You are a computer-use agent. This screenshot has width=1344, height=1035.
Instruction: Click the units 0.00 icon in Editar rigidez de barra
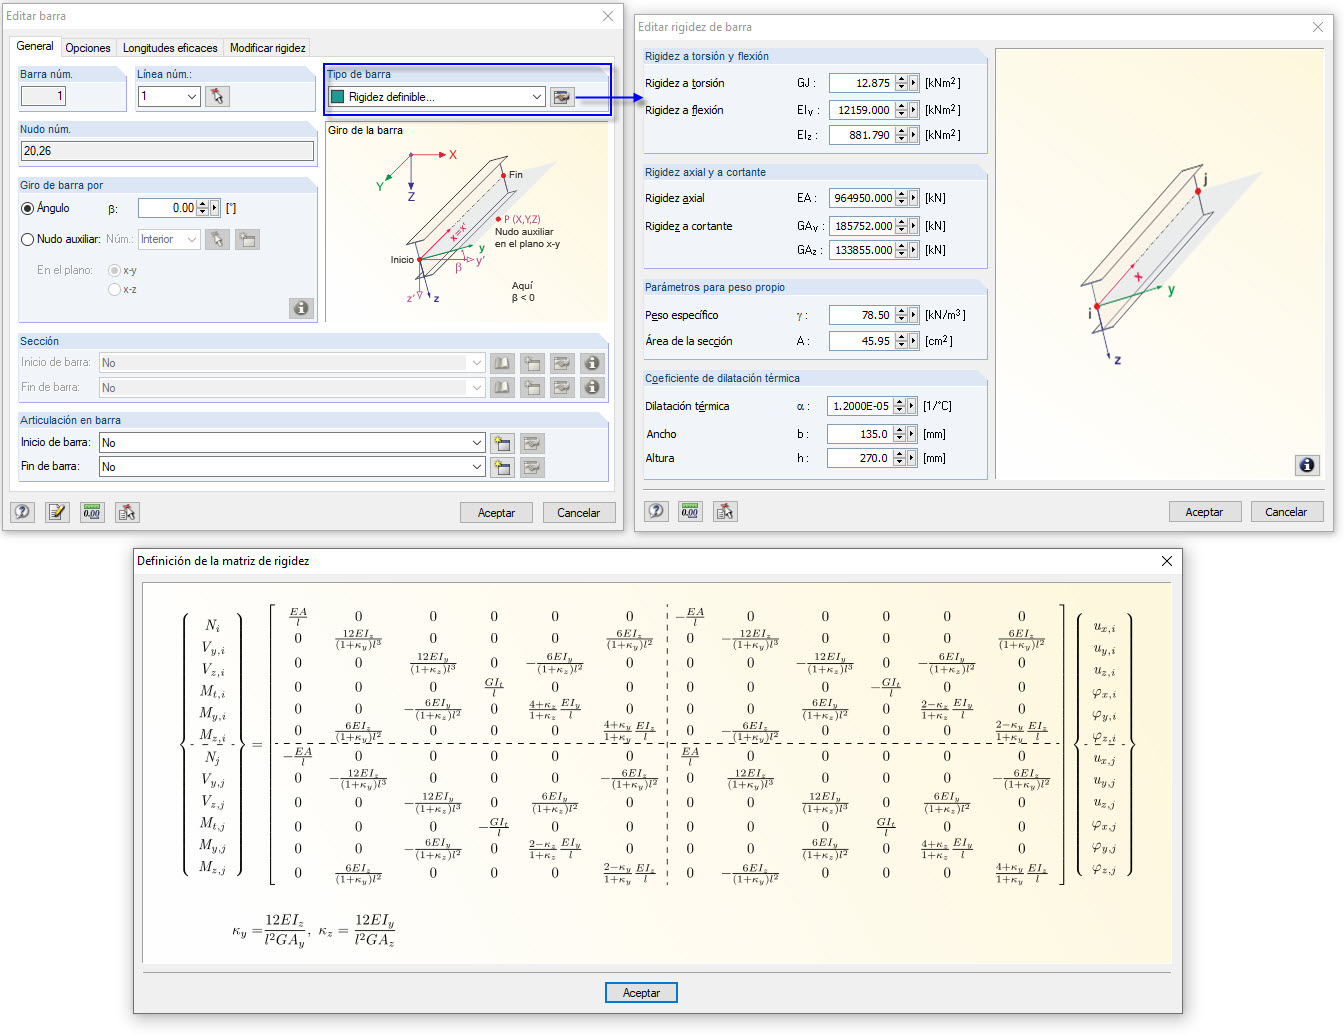tap(690, 511)
